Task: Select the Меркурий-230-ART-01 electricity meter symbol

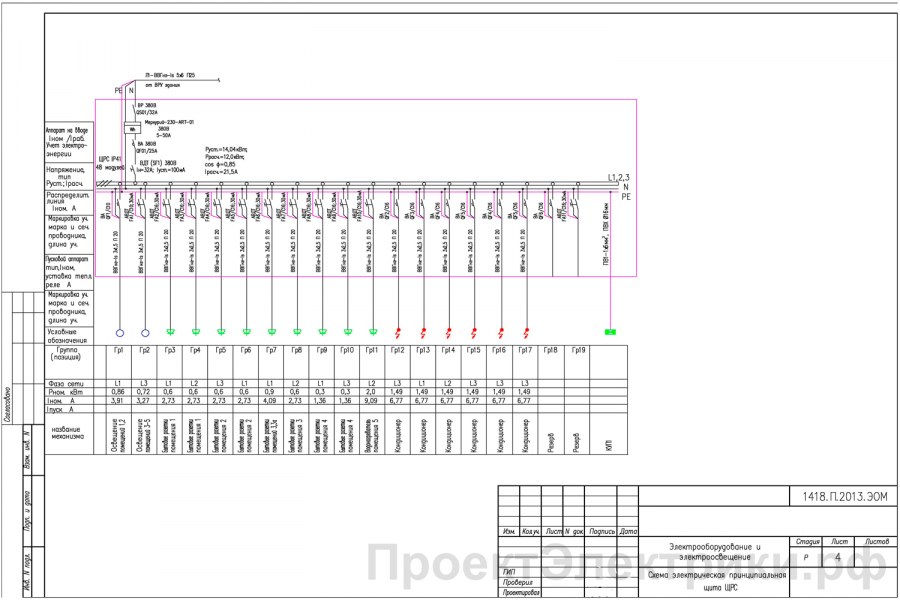Action: point(132,128)
